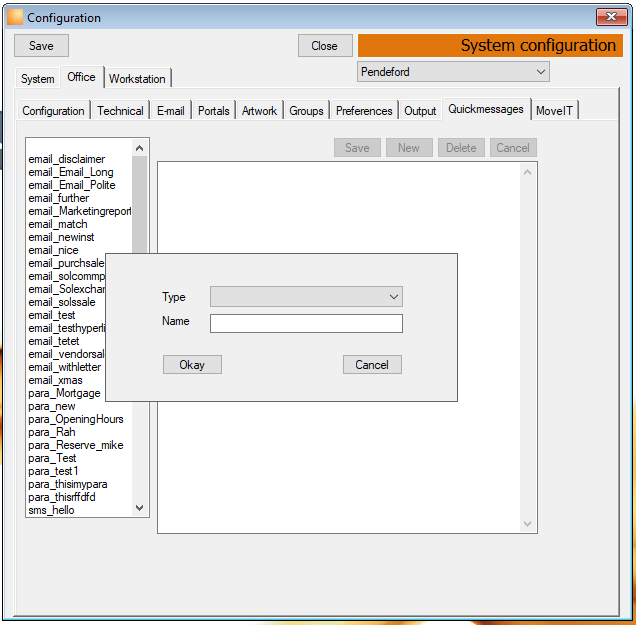Select the Office tab
Viewport: 636px width, 625px height.
pos(82,77)
